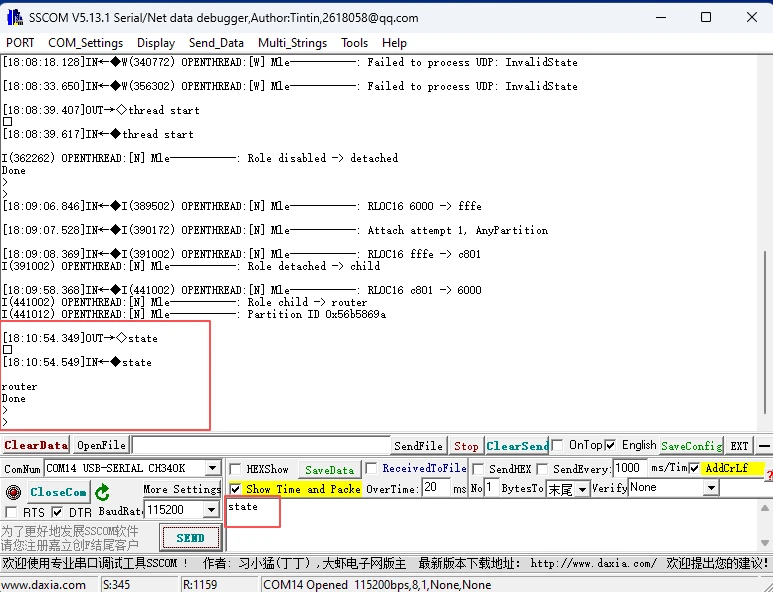Click the green refresh ports icon
The height and width of the screenshot is (592, 773).
(103, 492)
